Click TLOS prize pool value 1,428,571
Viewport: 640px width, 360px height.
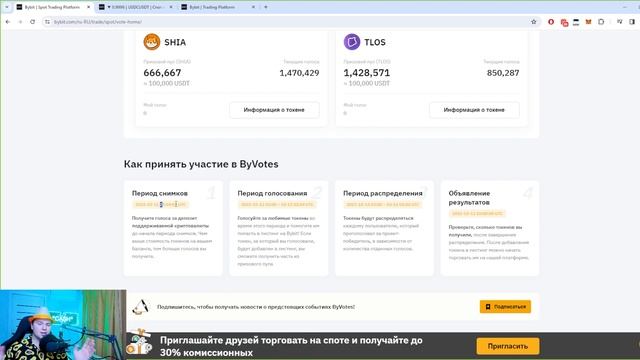point(367,73)
